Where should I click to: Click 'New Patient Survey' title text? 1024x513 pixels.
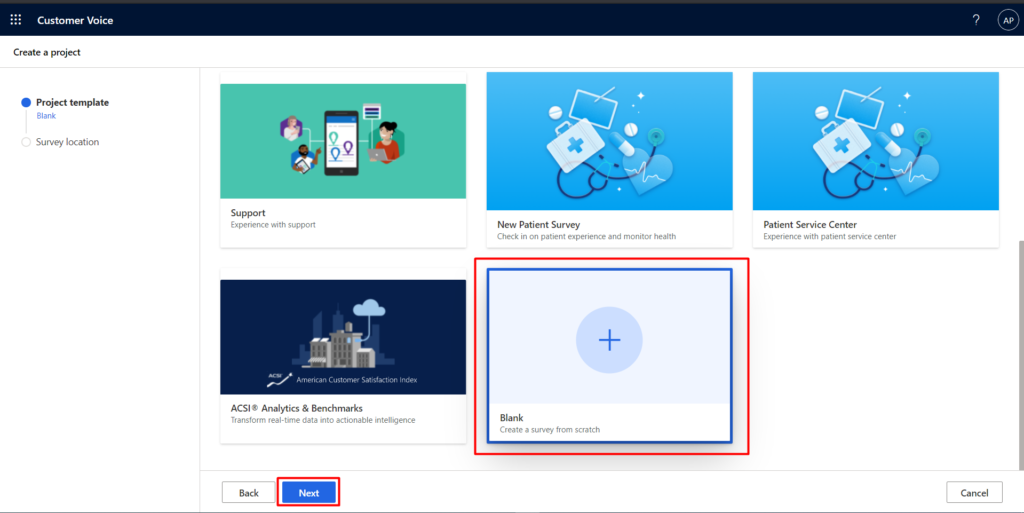coord(538,225)
